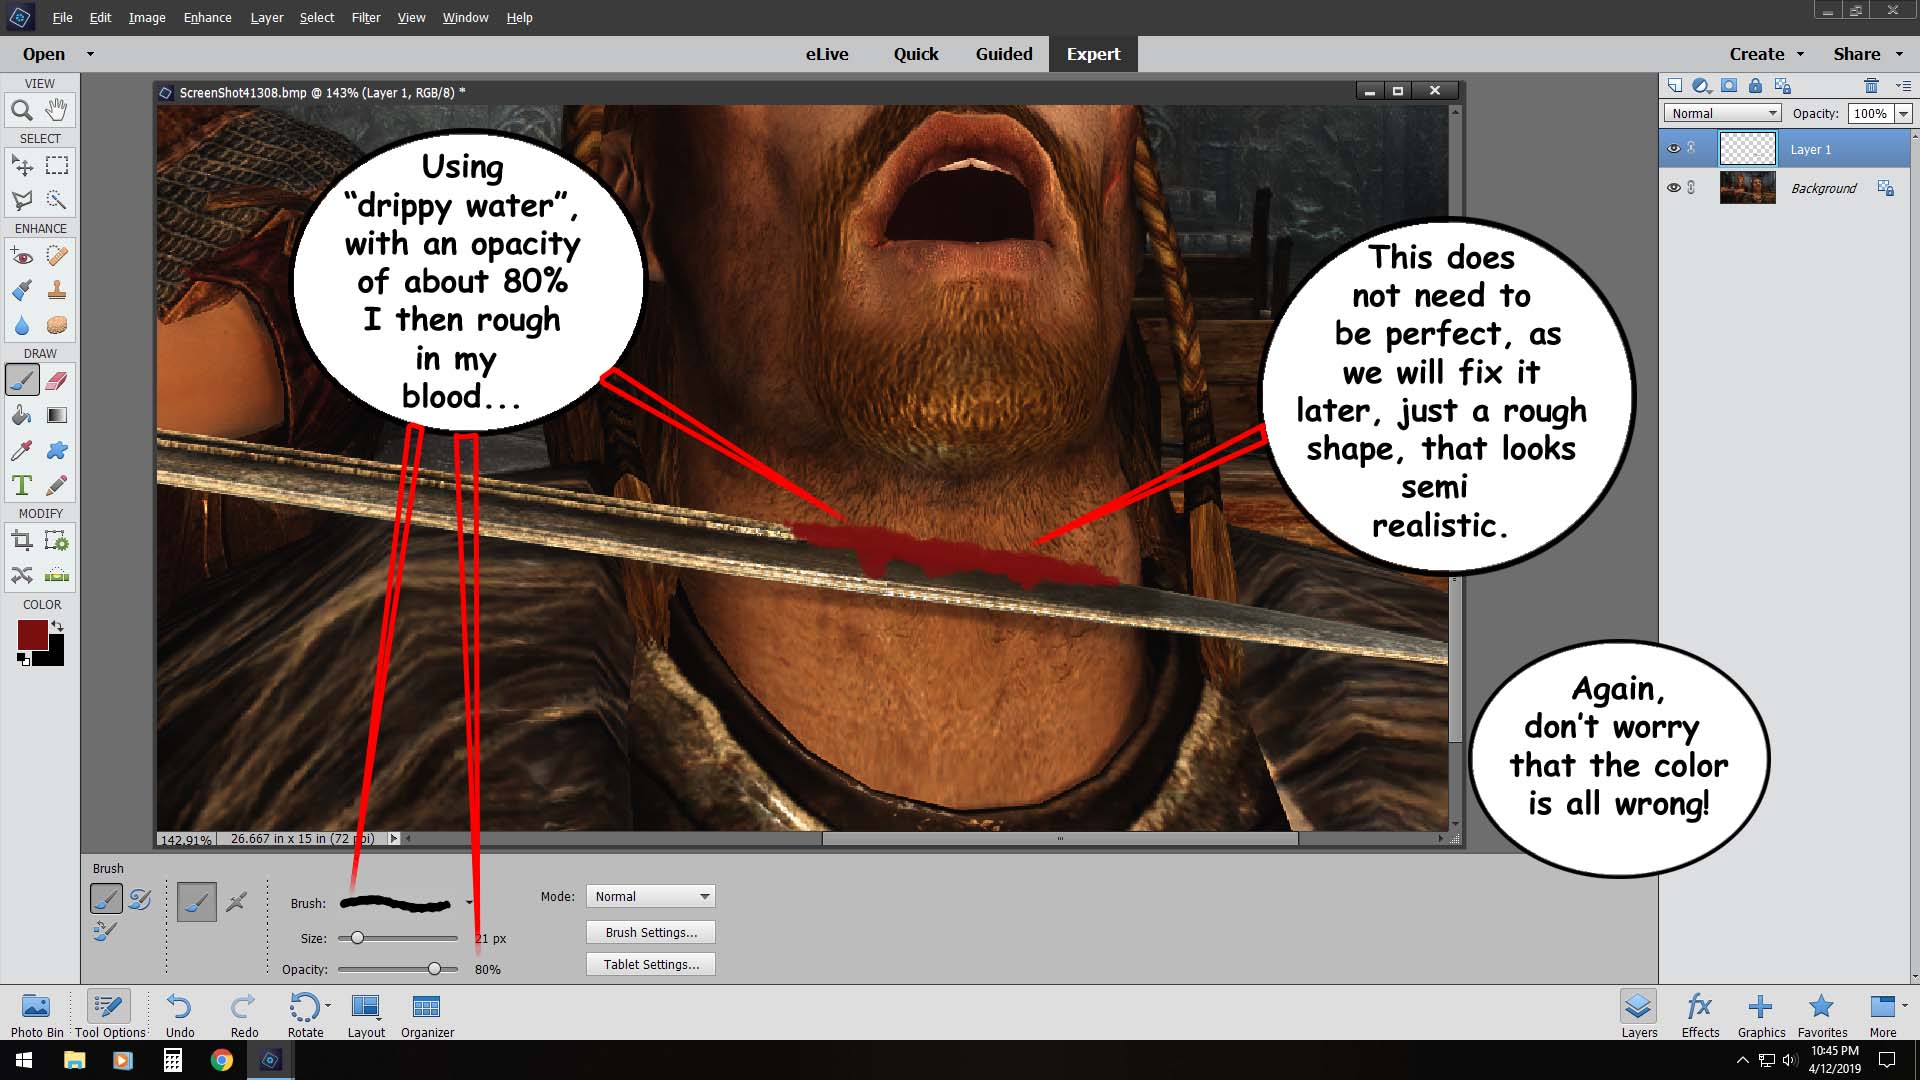This screenshot has width=1920, height=1080.
Task: Select the Move tool
Action: coord(22,165)
